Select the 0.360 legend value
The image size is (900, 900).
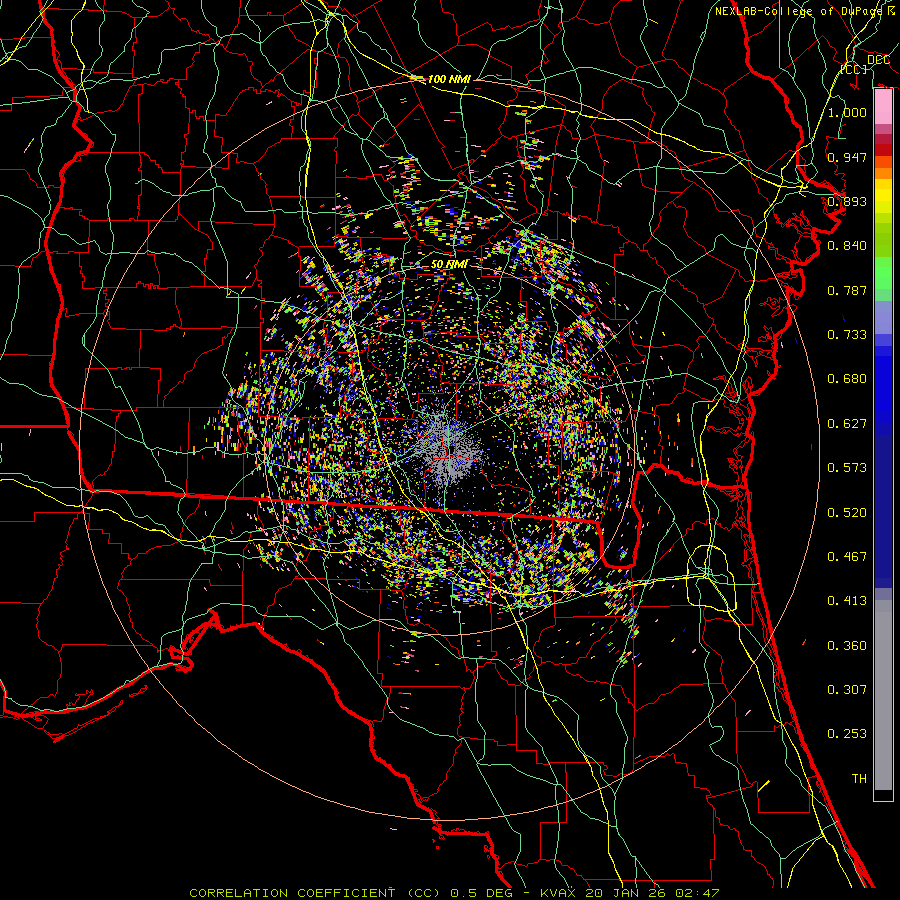coord(847,645)
